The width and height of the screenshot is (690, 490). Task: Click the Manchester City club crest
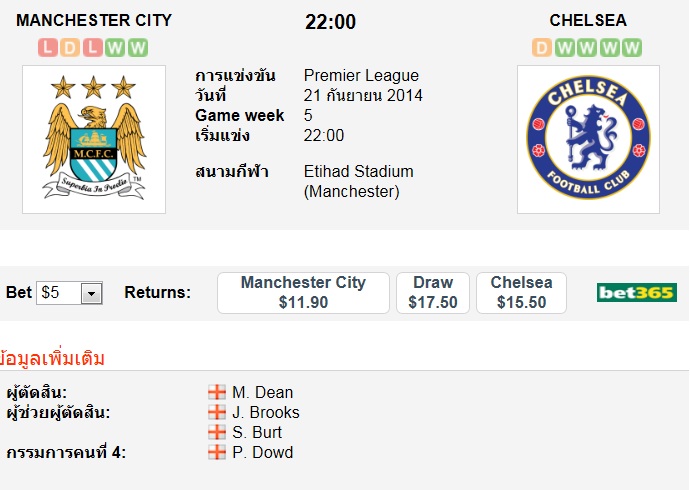94,138
